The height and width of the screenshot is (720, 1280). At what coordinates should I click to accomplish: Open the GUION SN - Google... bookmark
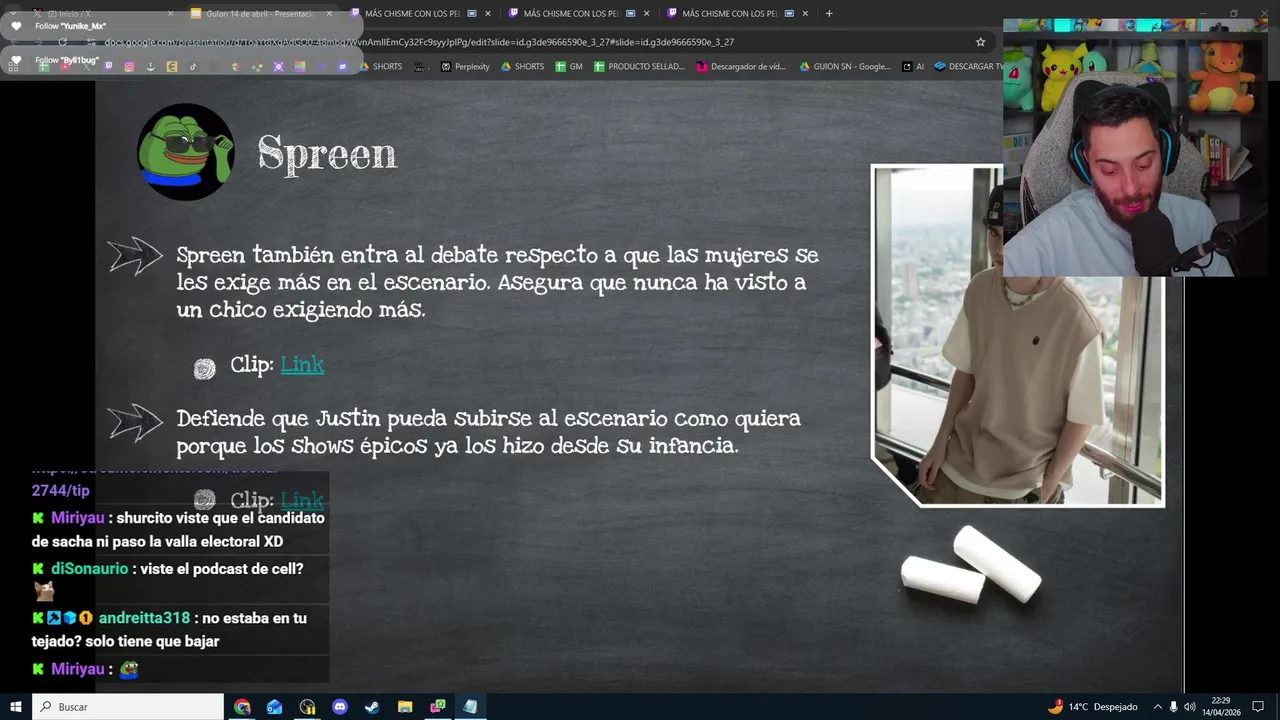pyautogui.click(x=845, y=66)
